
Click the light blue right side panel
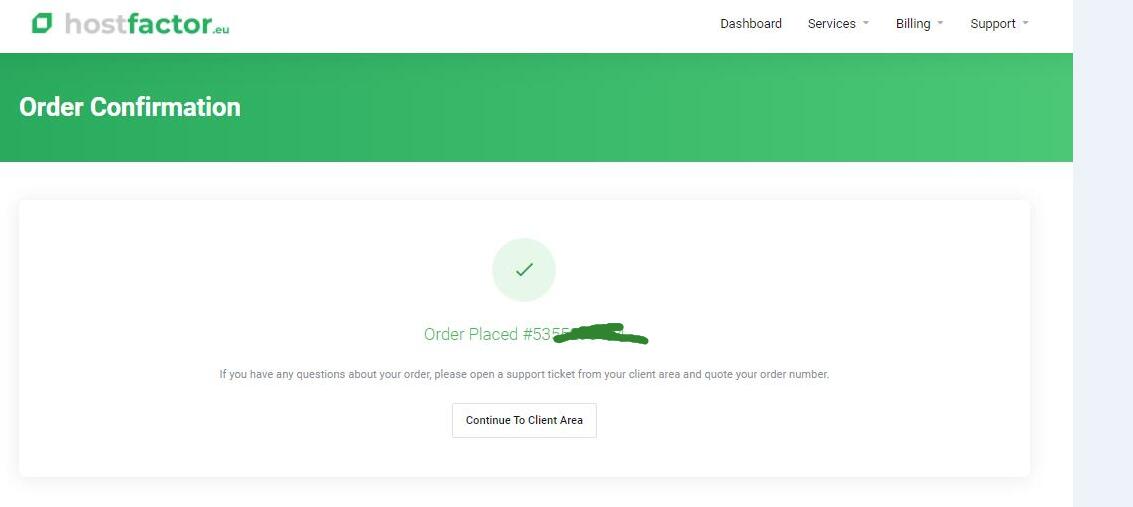1103,253
